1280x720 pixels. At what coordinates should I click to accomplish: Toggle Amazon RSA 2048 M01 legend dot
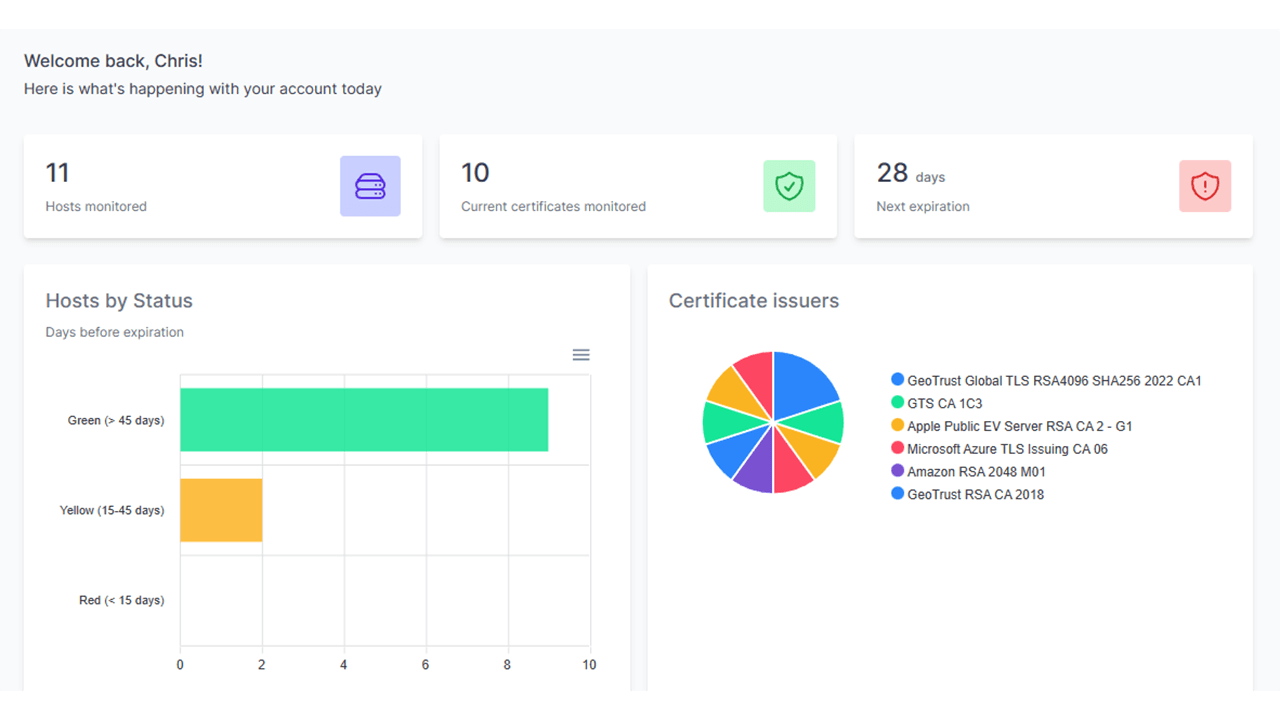click(x=897, y=471)
